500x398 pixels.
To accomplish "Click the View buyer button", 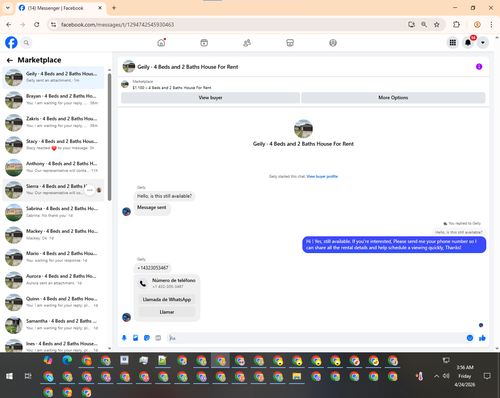I will pos(210,98).
